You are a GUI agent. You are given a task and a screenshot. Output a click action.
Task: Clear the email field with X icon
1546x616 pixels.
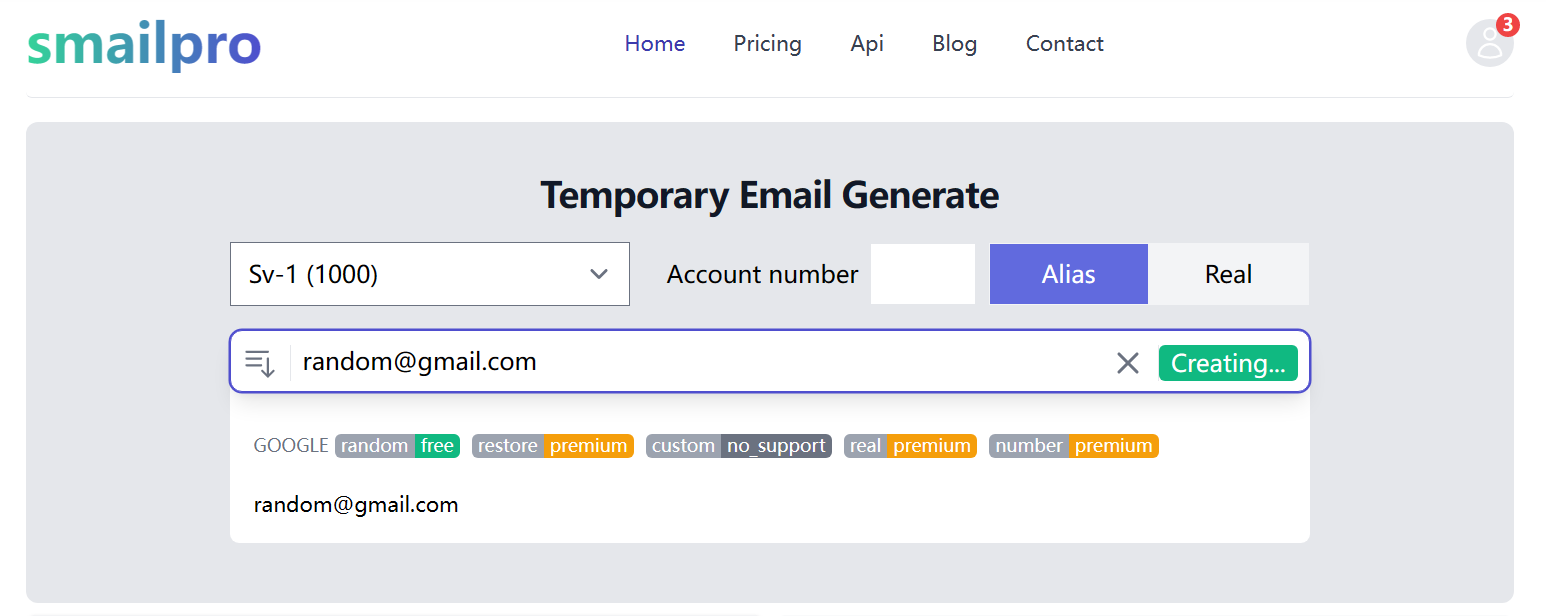[1127, 363]
